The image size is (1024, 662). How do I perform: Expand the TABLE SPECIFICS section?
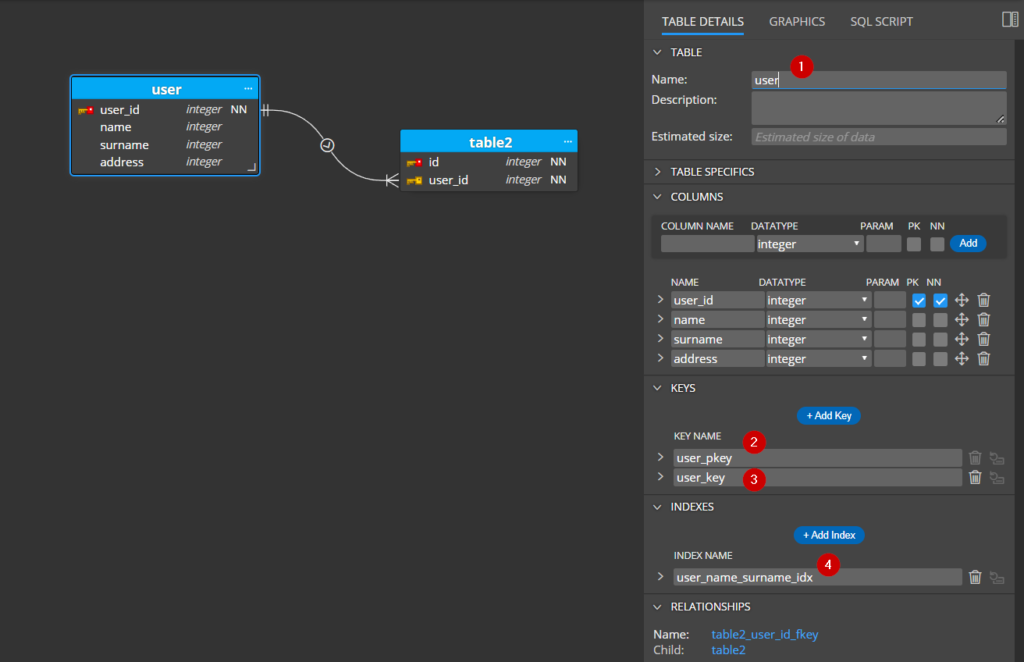658,172
